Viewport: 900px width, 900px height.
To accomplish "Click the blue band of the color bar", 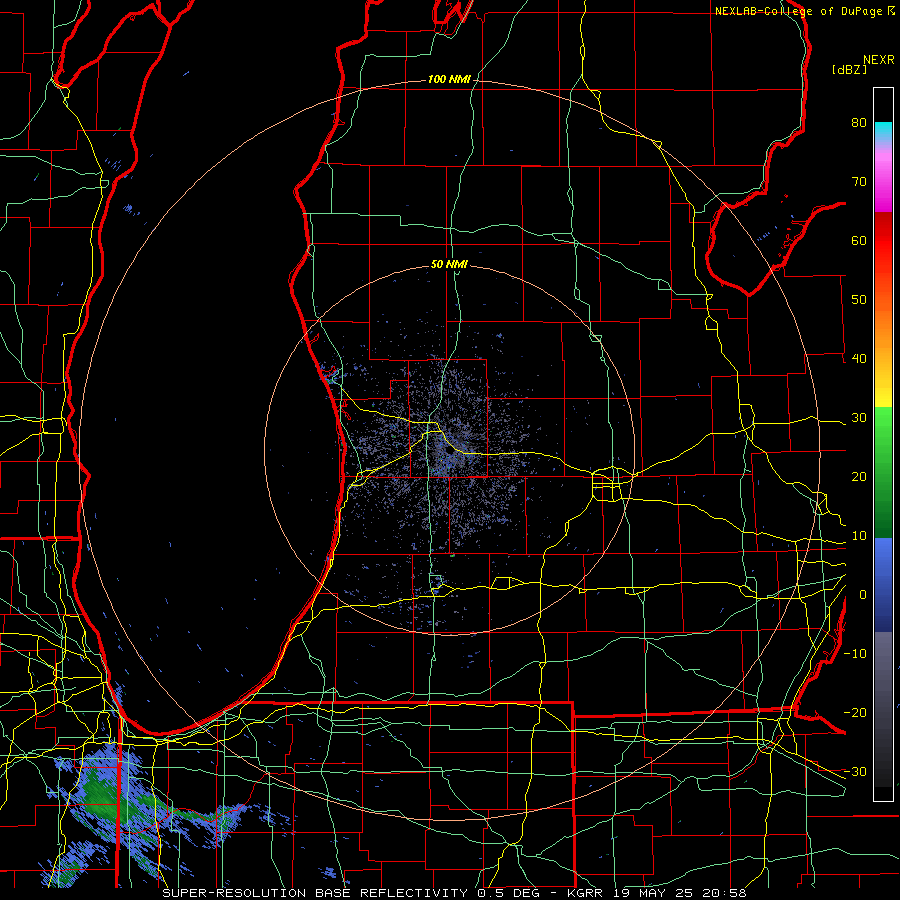I will [x=883, y=584].
